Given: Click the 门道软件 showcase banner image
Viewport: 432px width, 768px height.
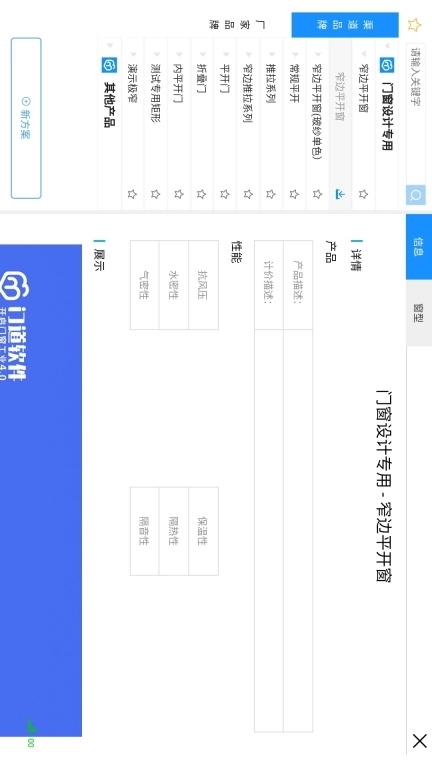Looking at the screenshot, I should (41, 490).
